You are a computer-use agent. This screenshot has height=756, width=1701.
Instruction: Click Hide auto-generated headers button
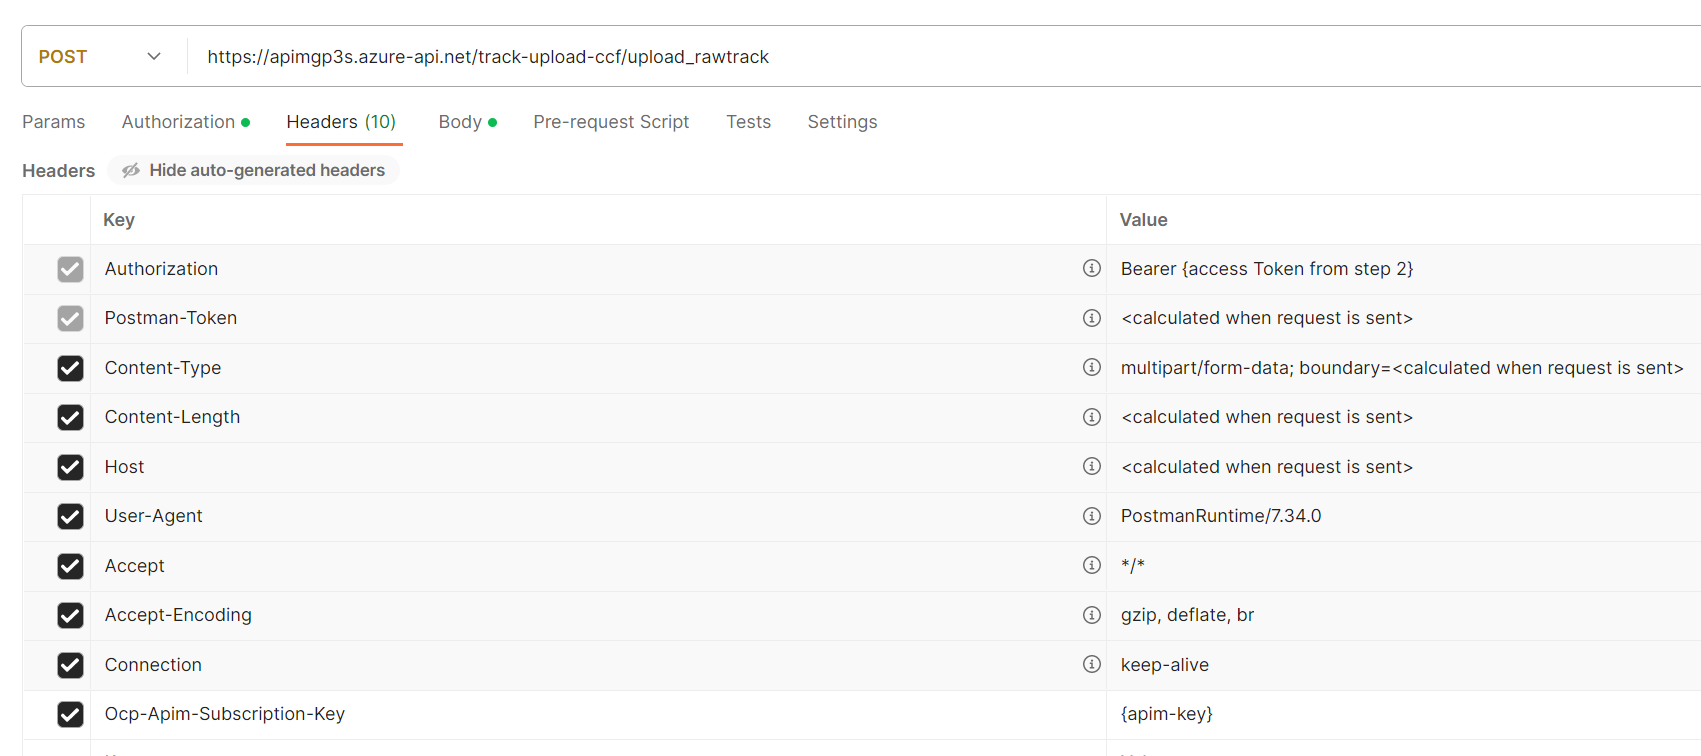(x=254, y=170)
